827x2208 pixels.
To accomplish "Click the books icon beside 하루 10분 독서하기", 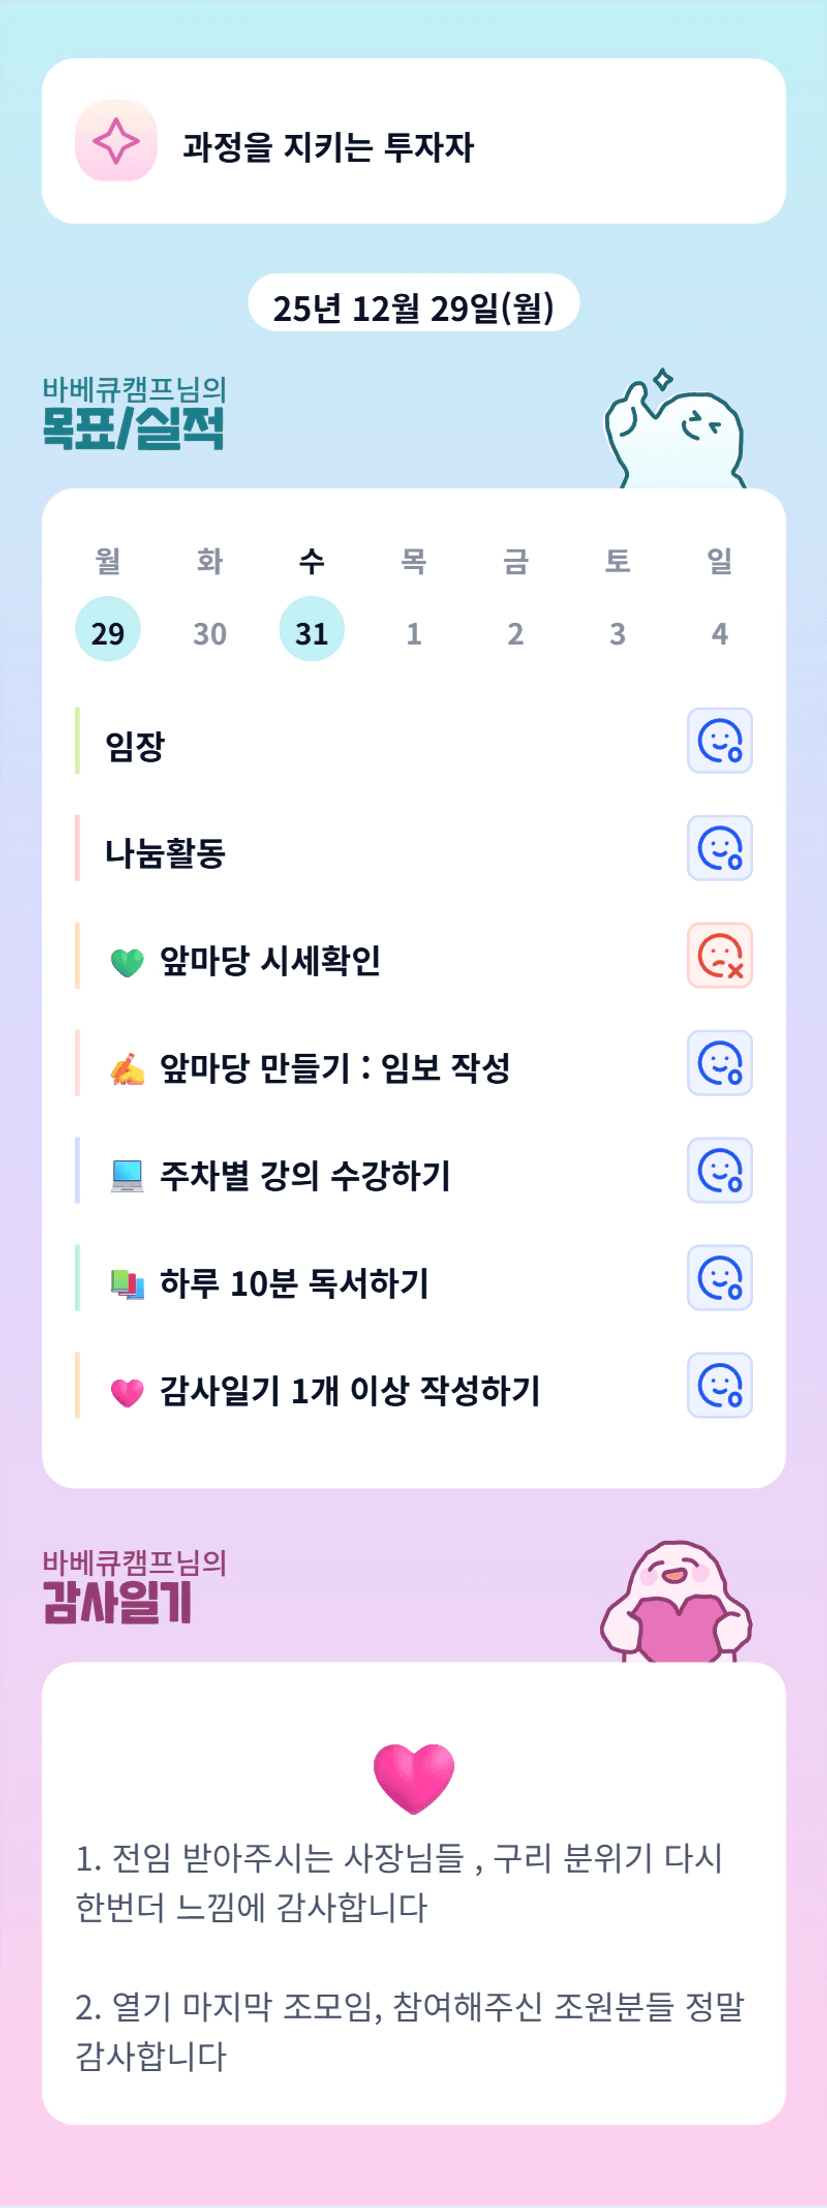I will coord(127,1284).
